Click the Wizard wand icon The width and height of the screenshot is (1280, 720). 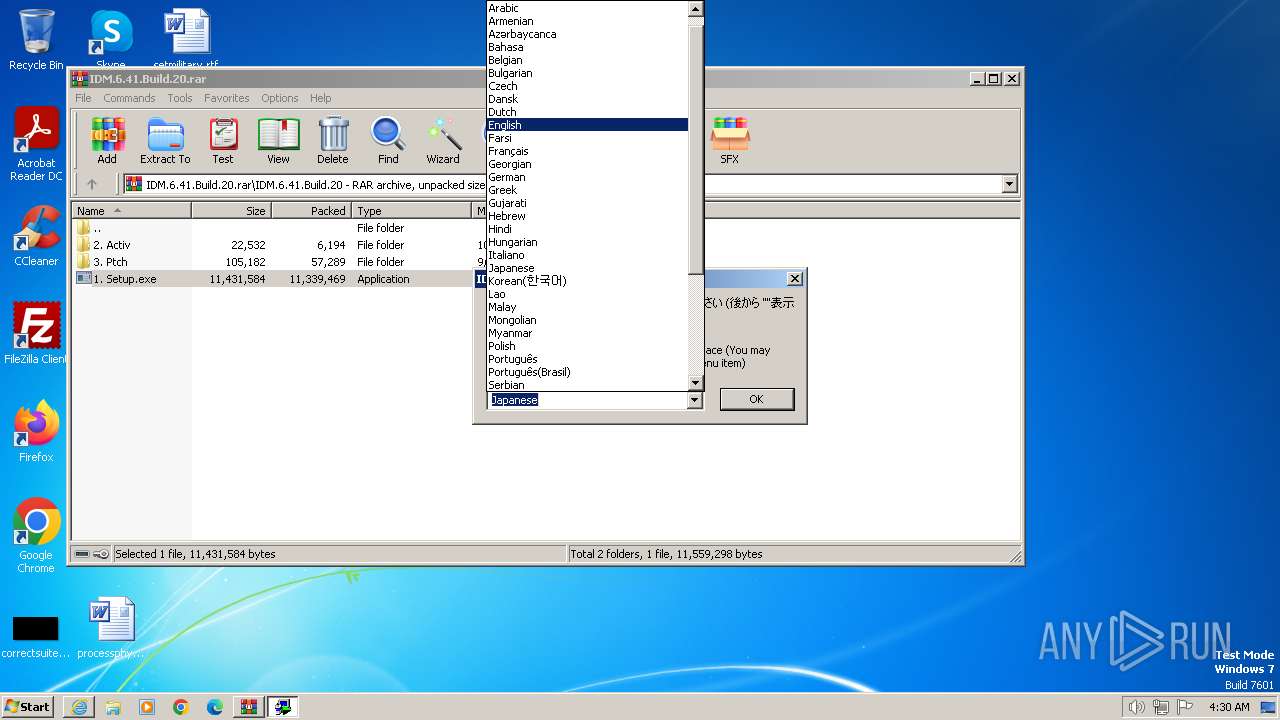tap(443, 140)
